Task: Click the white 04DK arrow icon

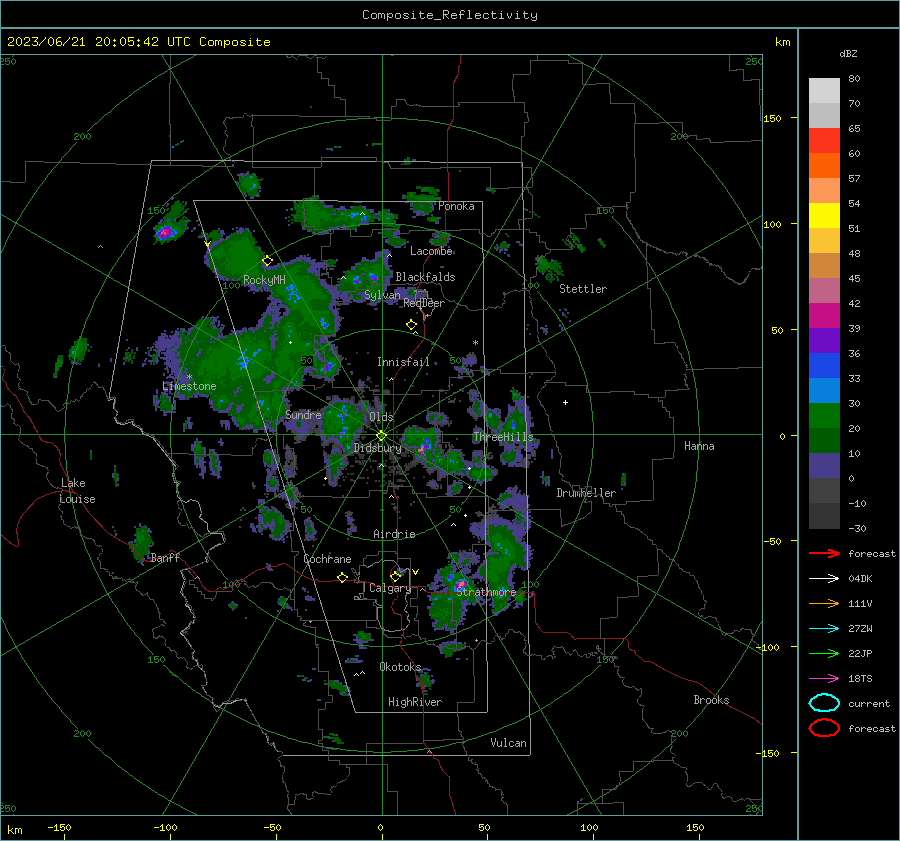Action: point(824,579)
